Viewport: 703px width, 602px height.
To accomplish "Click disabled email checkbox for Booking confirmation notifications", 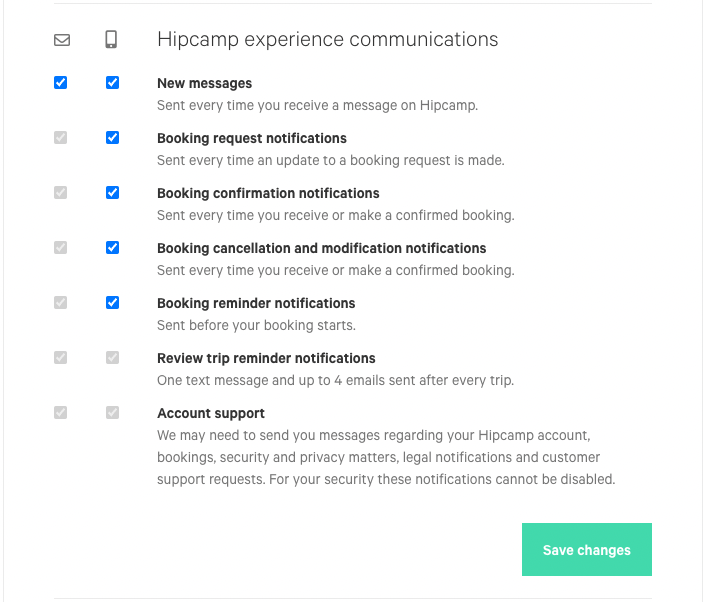I will click(61, 193).
